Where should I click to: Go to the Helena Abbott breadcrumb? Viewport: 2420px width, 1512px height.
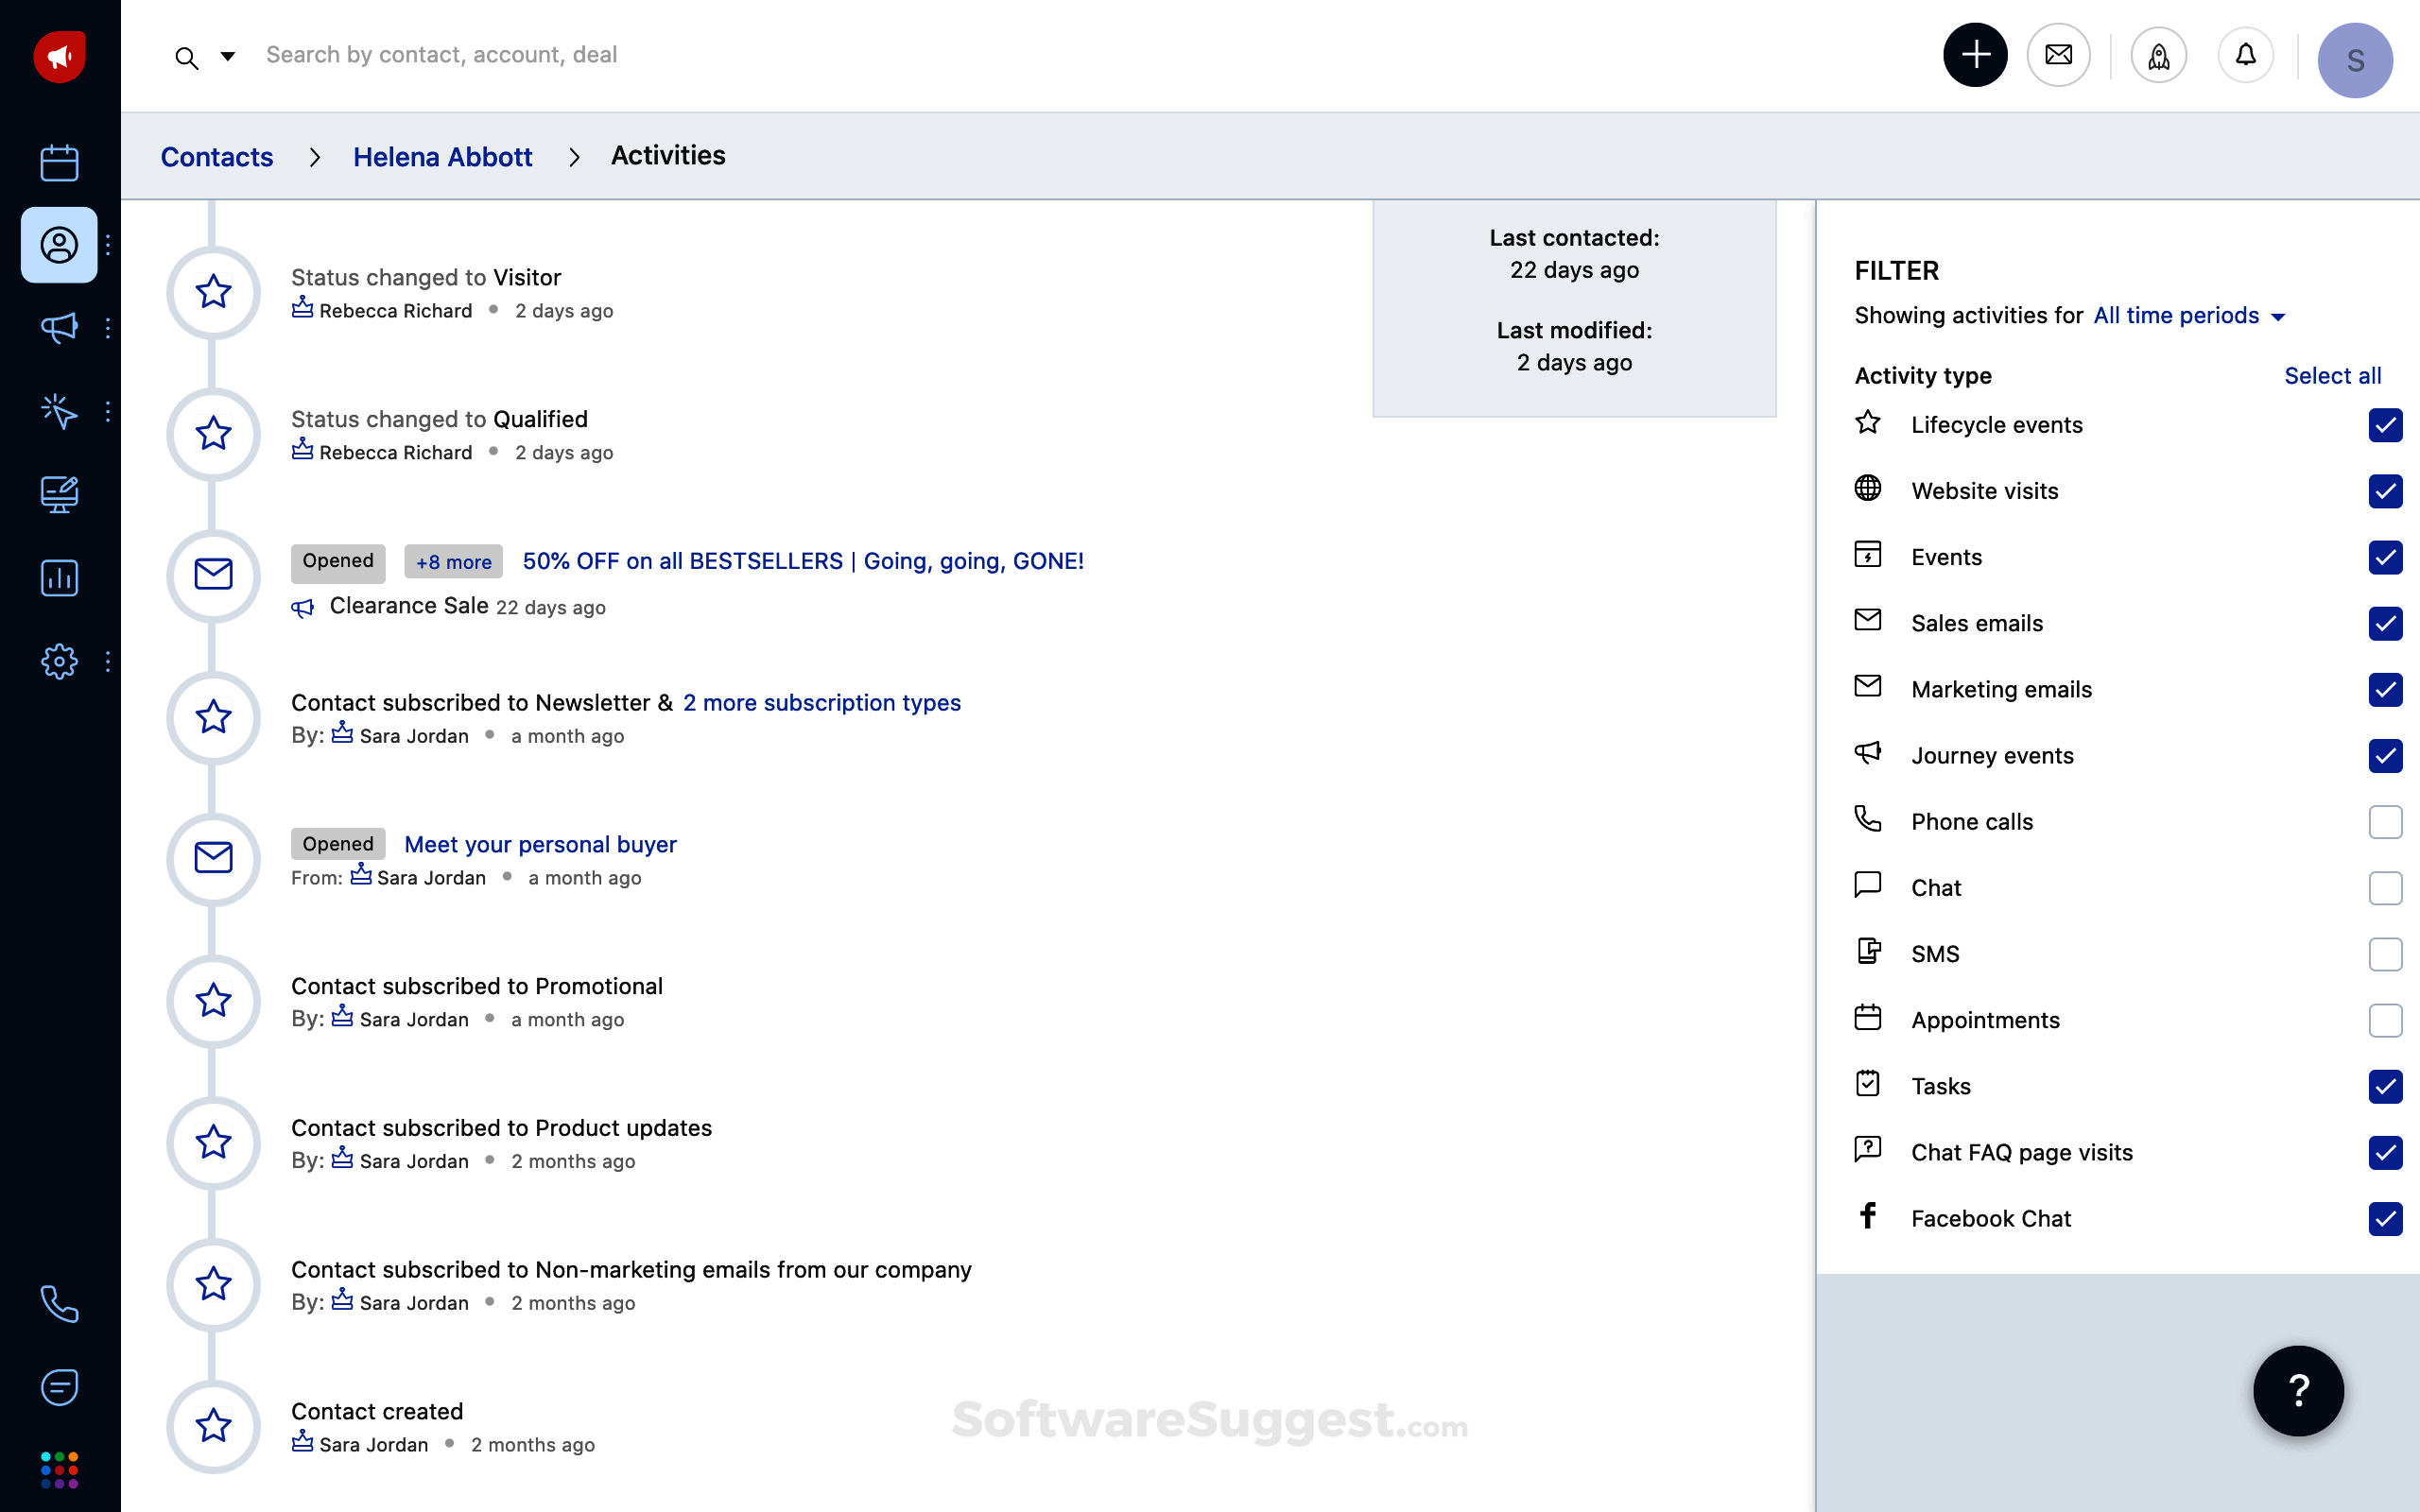442,157
